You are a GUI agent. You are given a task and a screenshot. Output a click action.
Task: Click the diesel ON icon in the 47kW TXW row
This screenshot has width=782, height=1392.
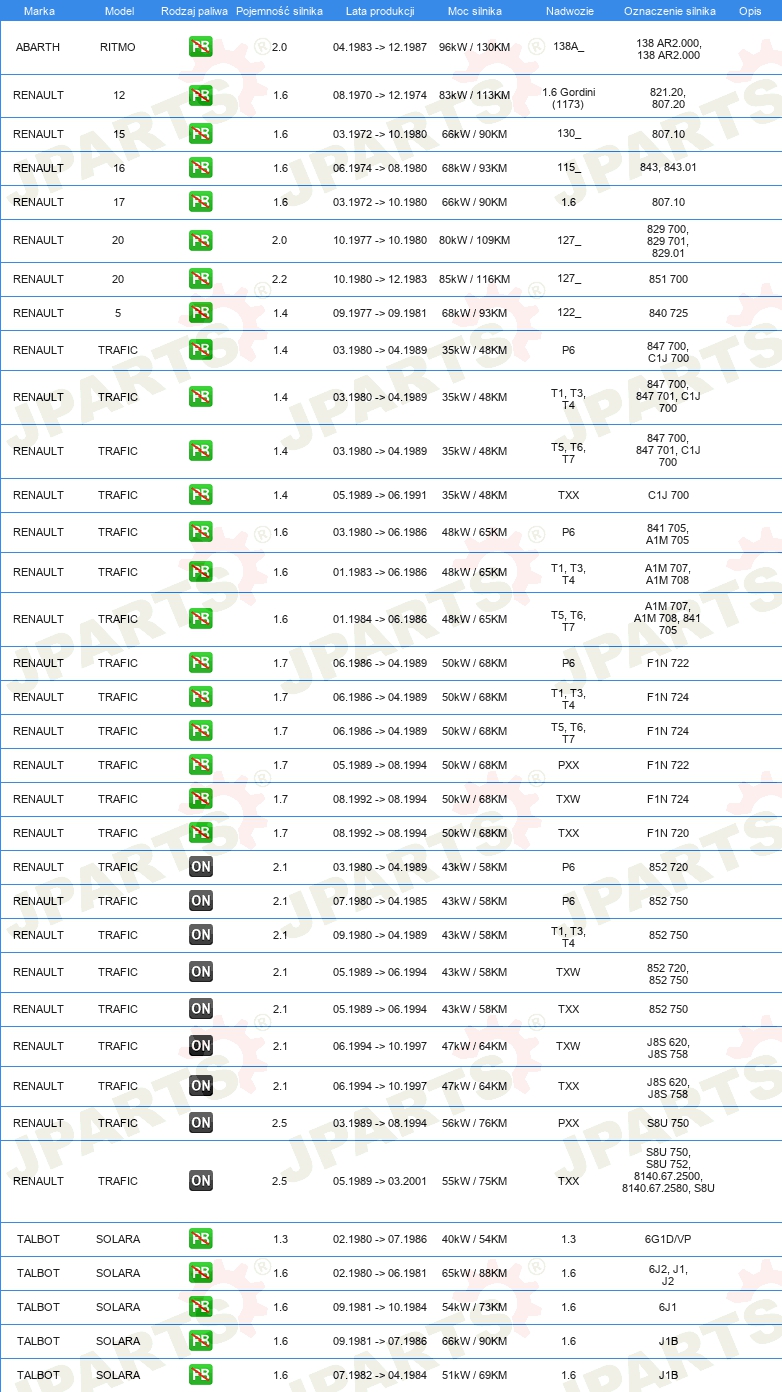click(x=200, y=1046)
